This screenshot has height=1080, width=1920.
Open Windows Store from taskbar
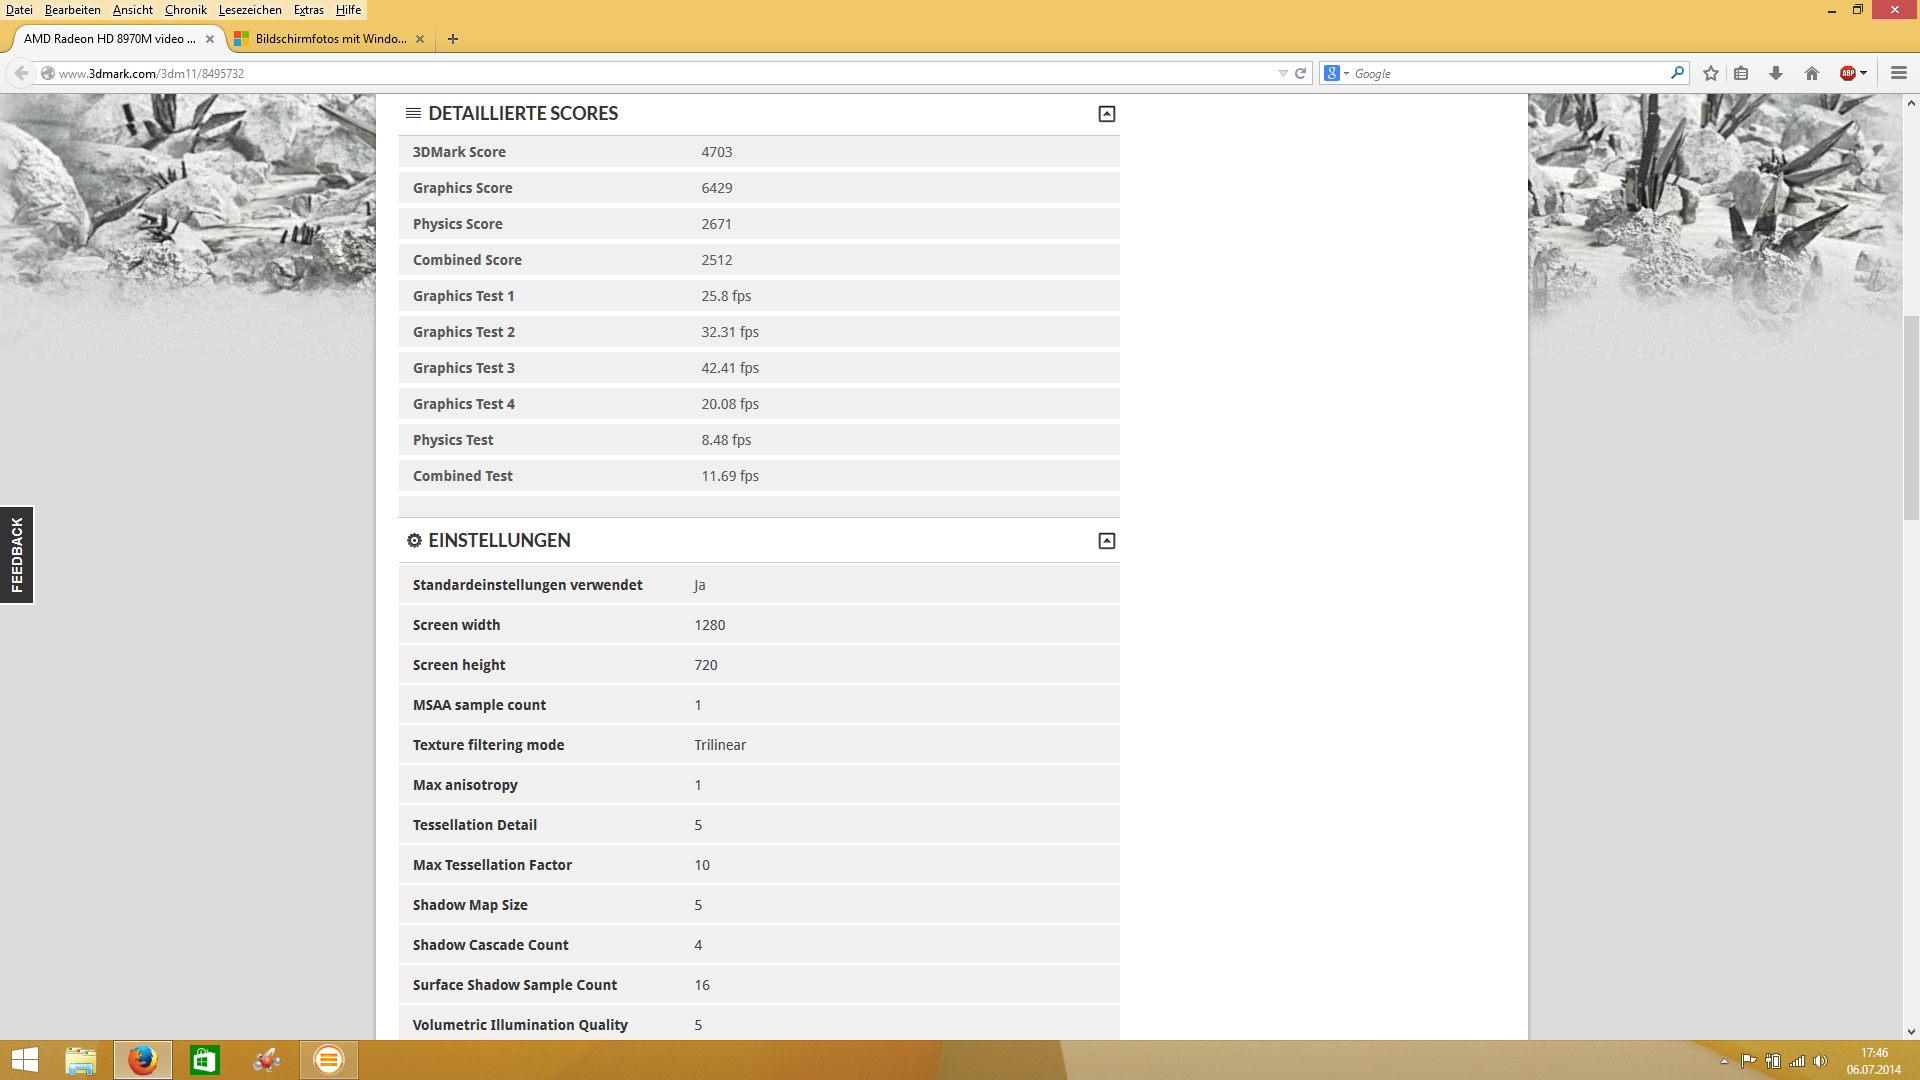tap(205, 1060)
